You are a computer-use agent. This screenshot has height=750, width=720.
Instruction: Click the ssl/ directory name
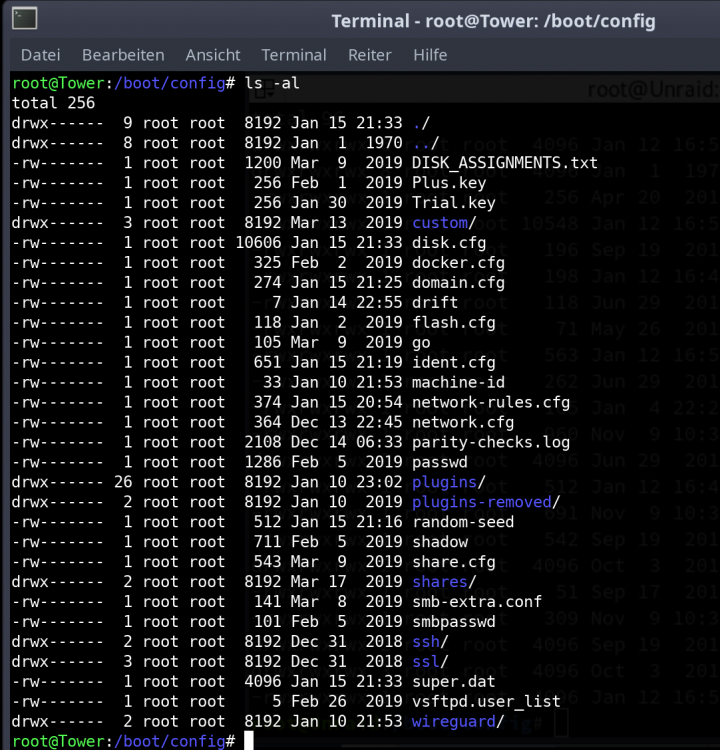click(430, 662)
